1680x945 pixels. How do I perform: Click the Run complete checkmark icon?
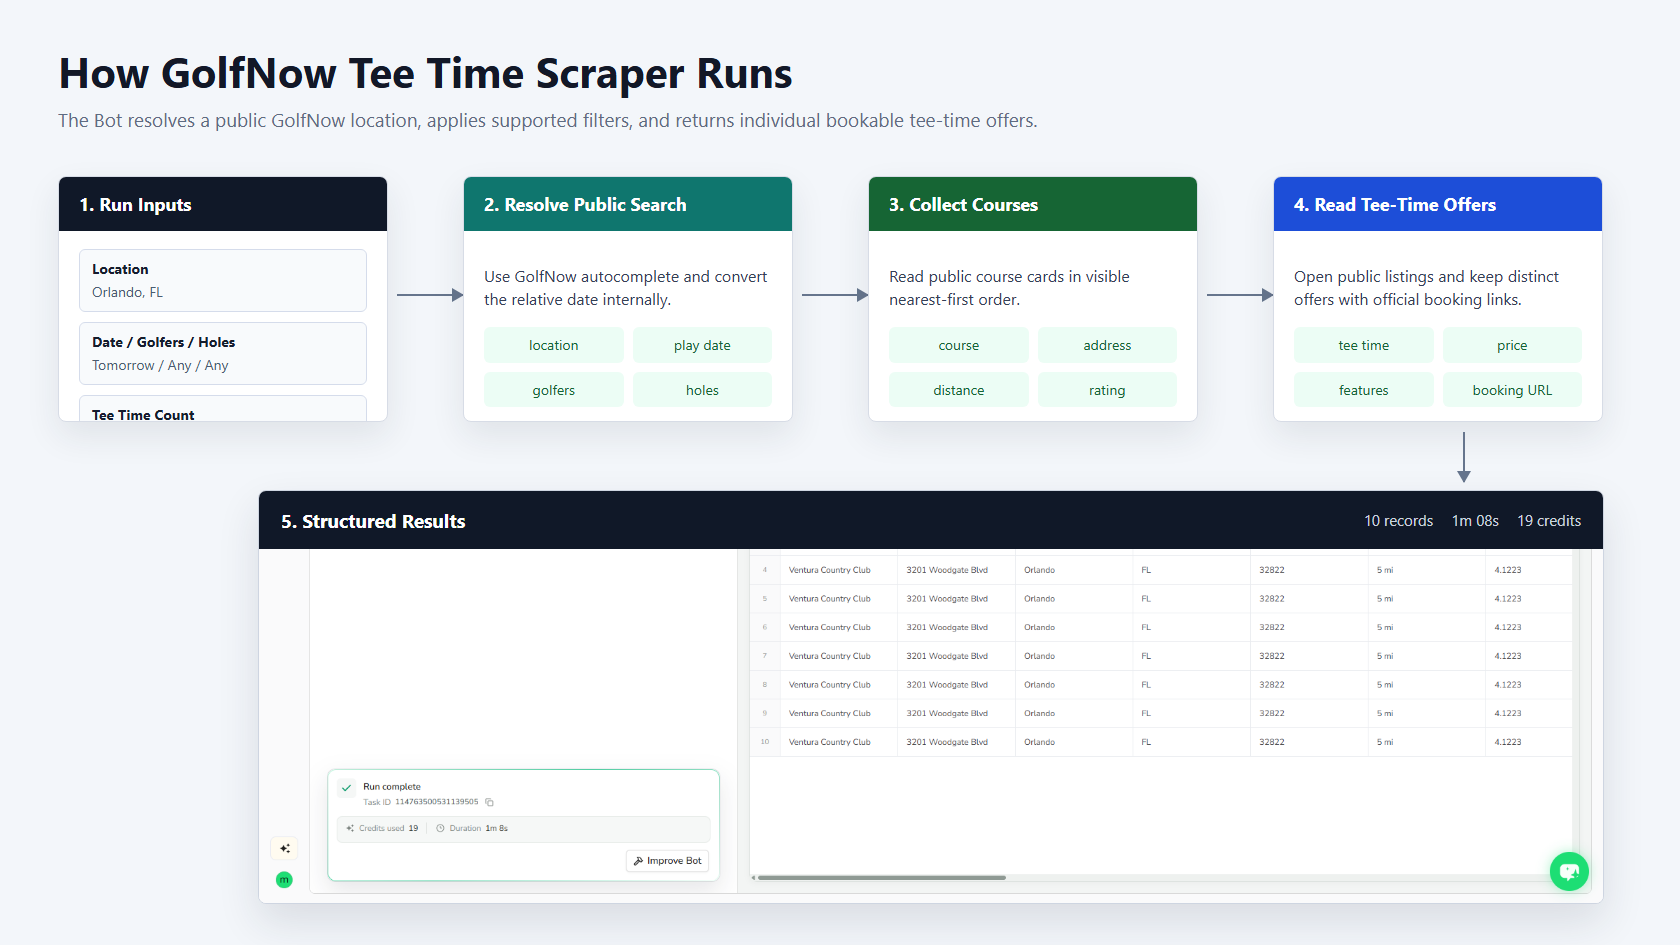[346, 788]
